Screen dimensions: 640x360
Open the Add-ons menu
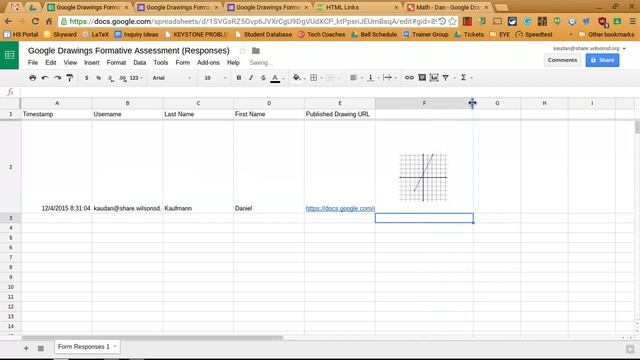click(x=208, y=62)
